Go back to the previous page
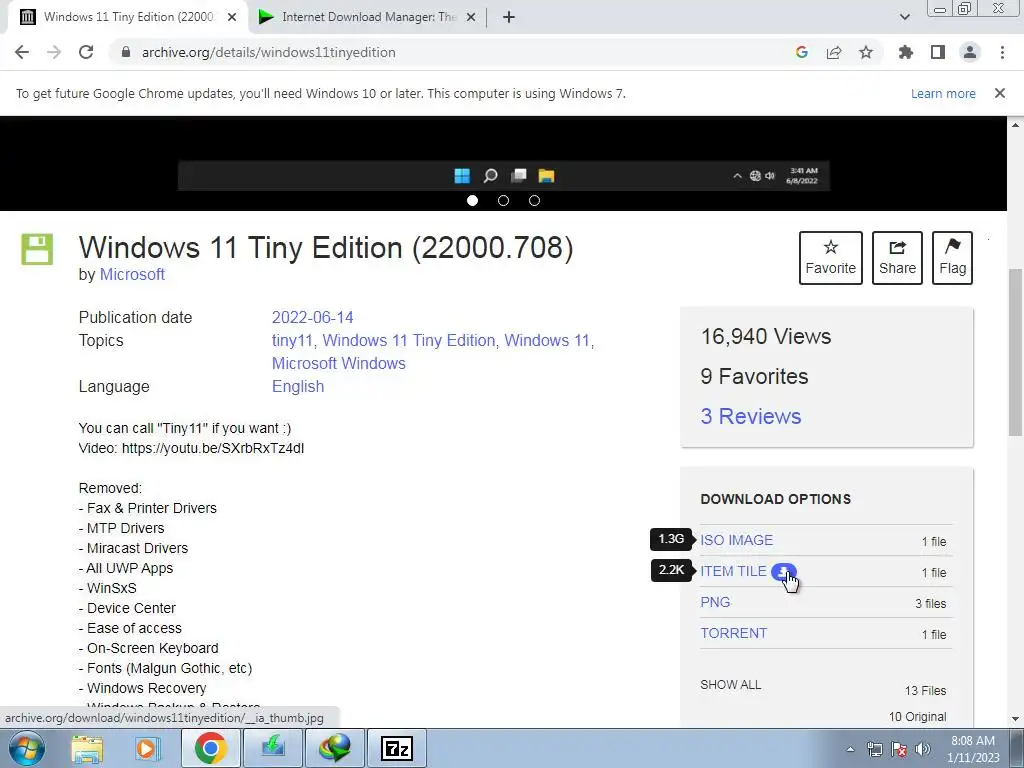The image size is (1024, 768). coord(22,52)
